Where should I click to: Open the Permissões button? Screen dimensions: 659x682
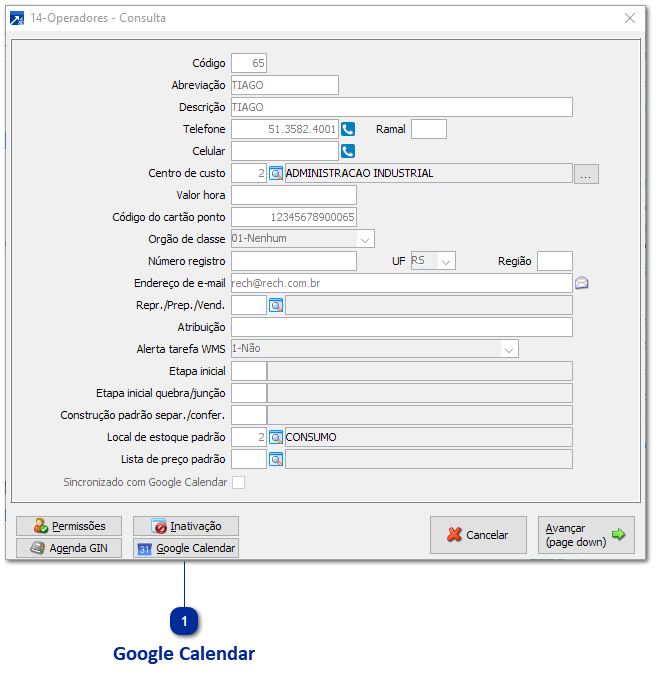pos(69,526)
